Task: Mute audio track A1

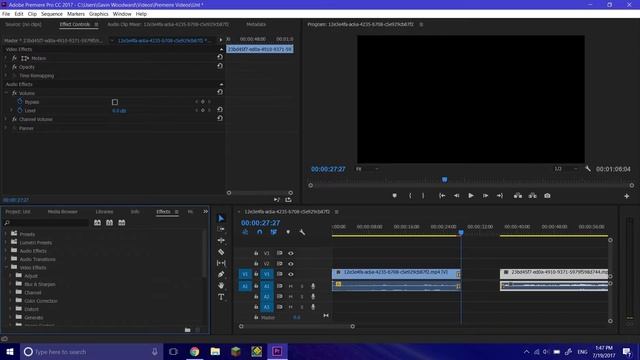Action: pos(291,286)
